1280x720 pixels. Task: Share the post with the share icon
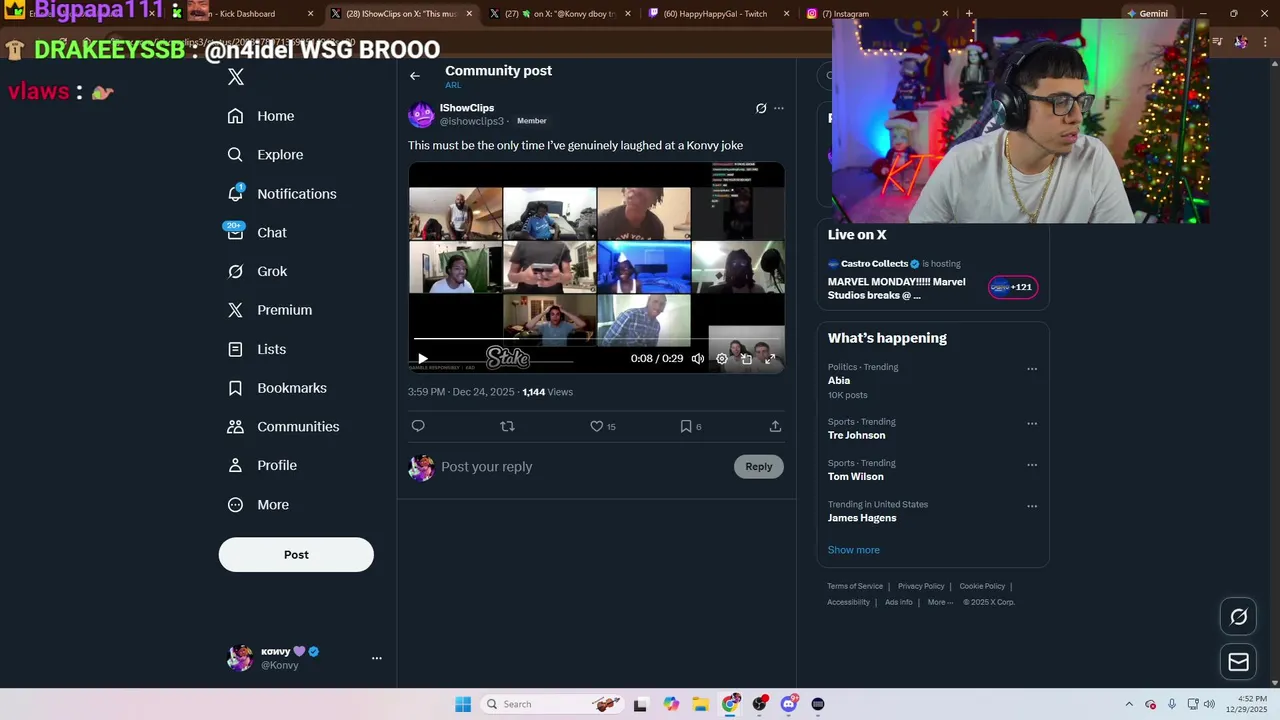pos(775,426)
